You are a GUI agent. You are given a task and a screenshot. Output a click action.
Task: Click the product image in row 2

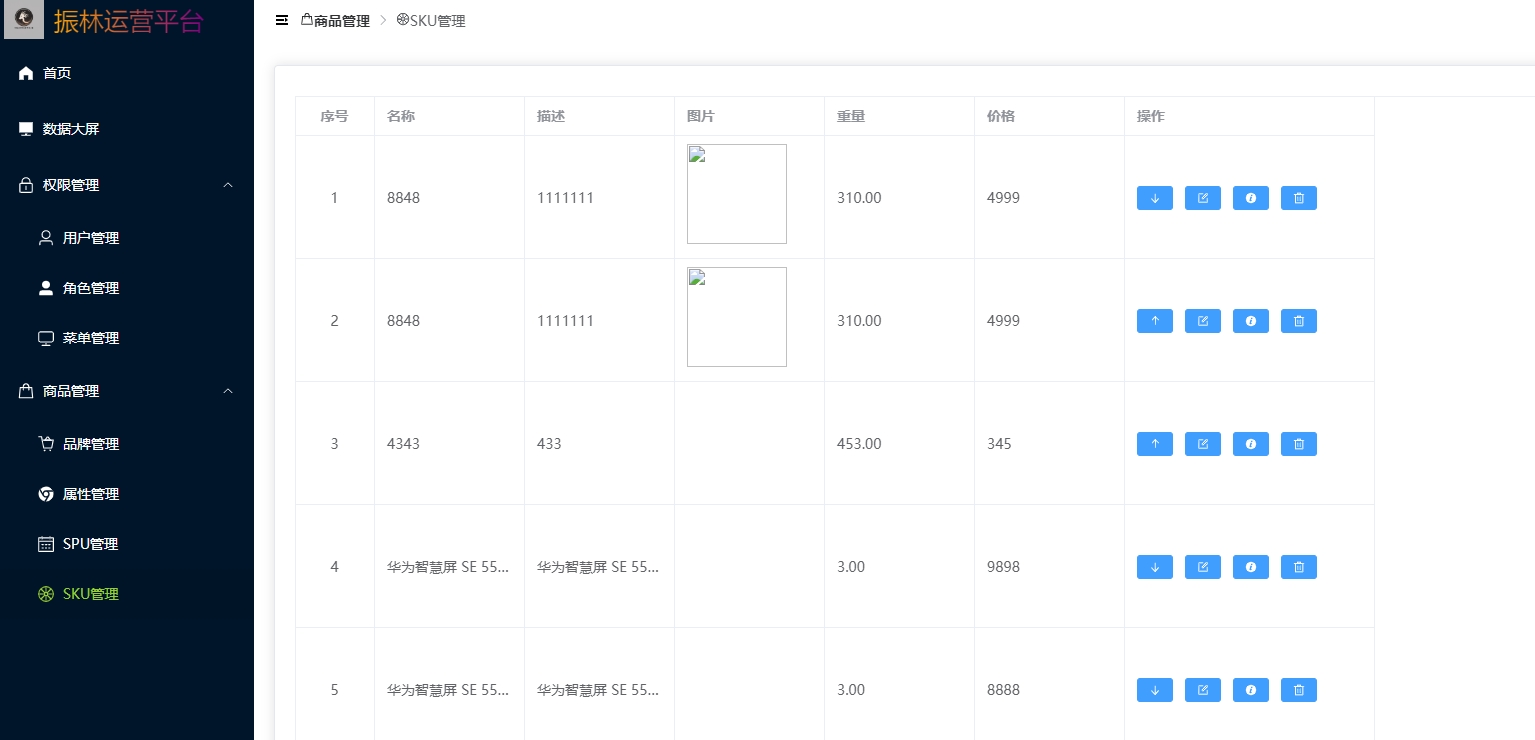737,317
